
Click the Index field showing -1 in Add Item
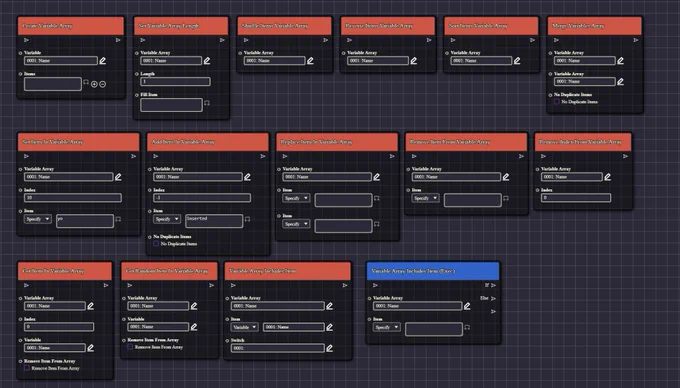point(202,198)
